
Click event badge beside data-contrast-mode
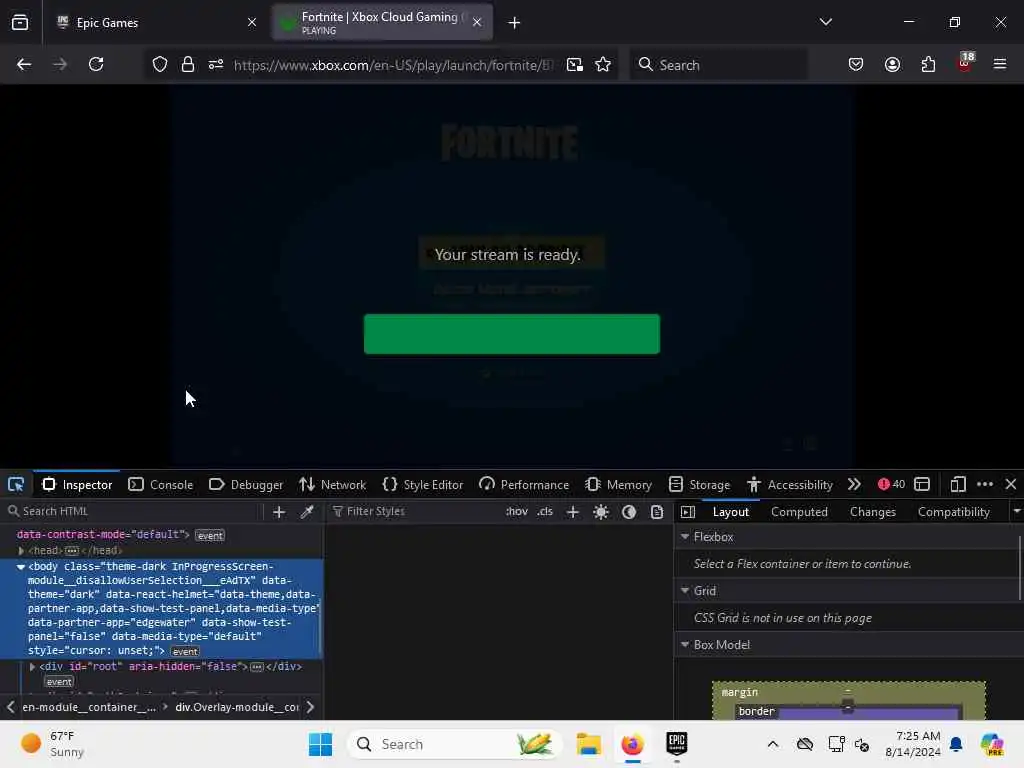pyautogui.click(x=210, y=536)
